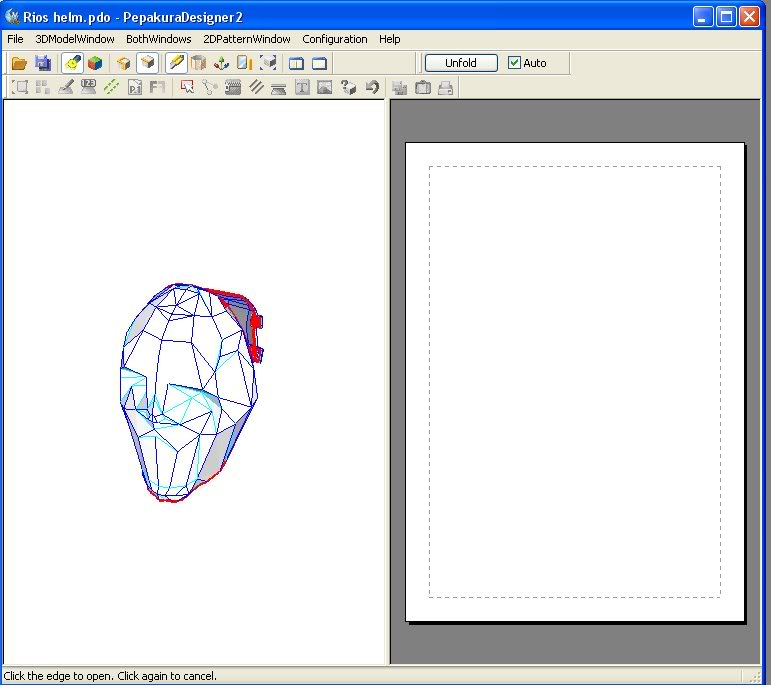771x694 pixels.
Task: Close the PepakuraDesigner2 window
Action: (749, 17)
